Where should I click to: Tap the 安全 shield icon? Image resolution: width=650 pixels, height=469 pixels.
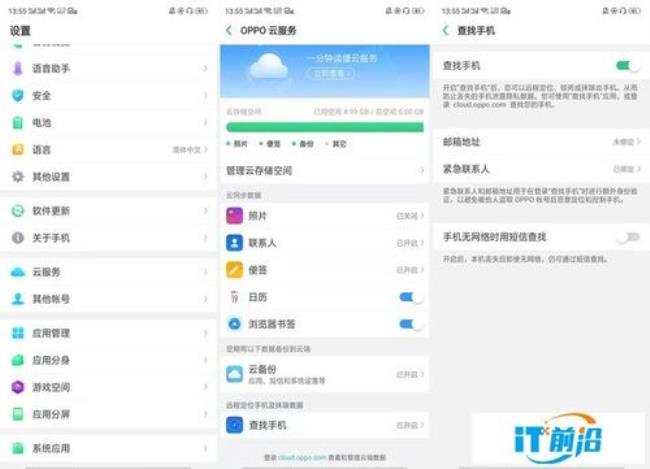(x=18, y=95)
